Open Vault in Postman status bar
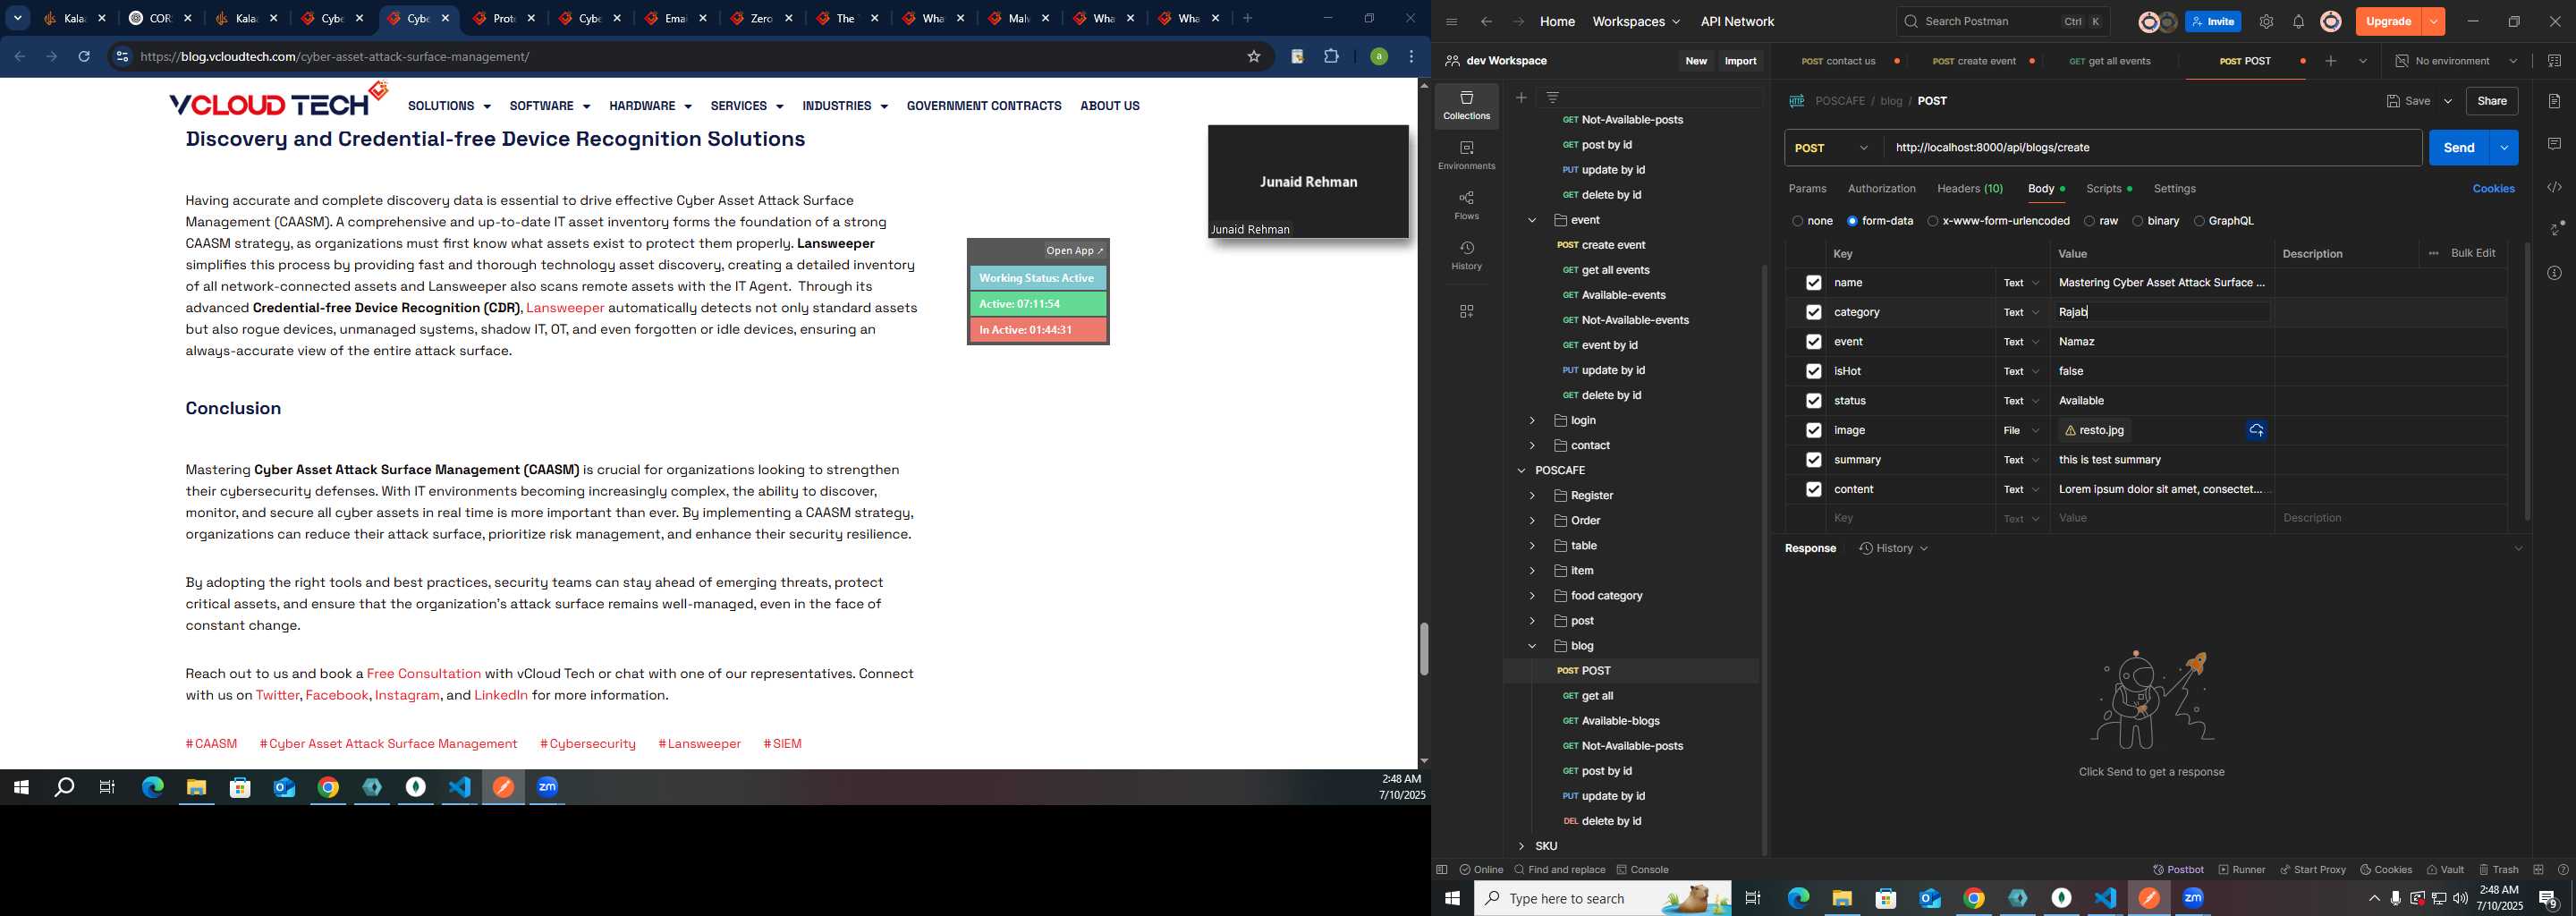 (2444, 869)
